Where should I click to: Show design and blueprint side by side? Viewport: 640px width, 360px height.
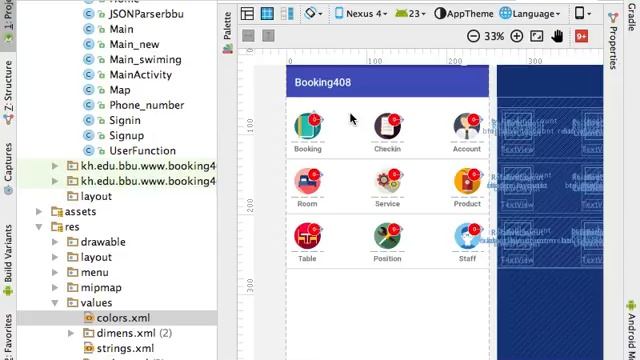pyautogui.click(x=287, y=13)
